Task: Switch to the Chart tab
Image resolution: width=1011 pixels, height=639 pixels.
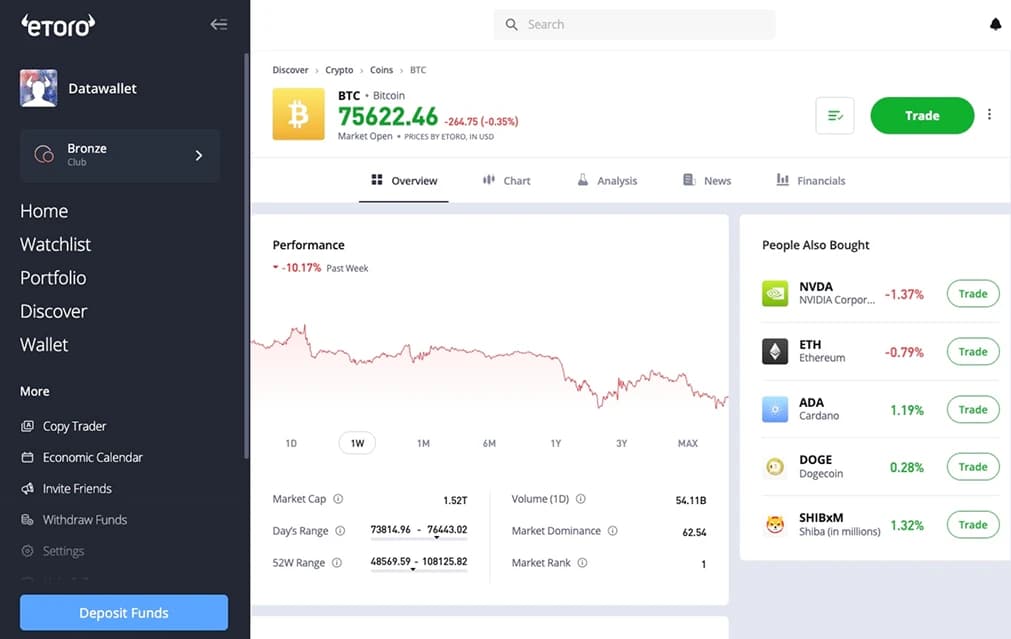Action: coord(506,181)
